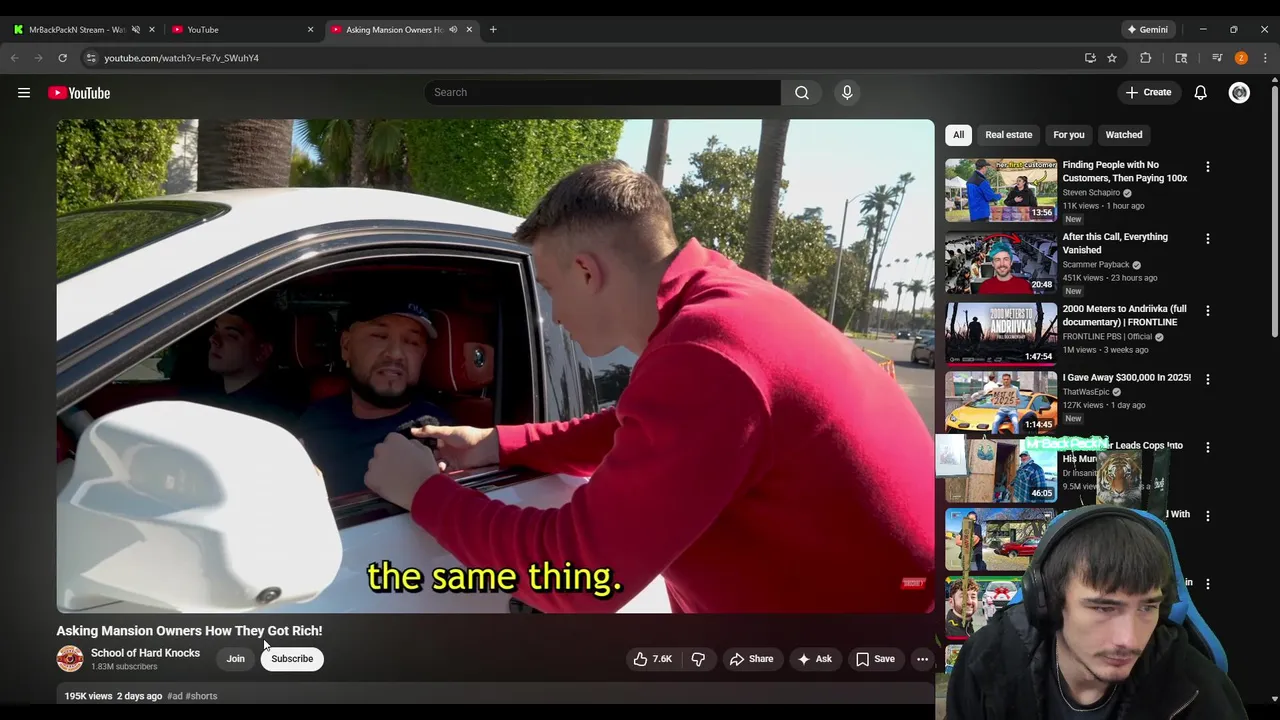
Task: Click the Join channel button
Action: [x=235, y=659]
